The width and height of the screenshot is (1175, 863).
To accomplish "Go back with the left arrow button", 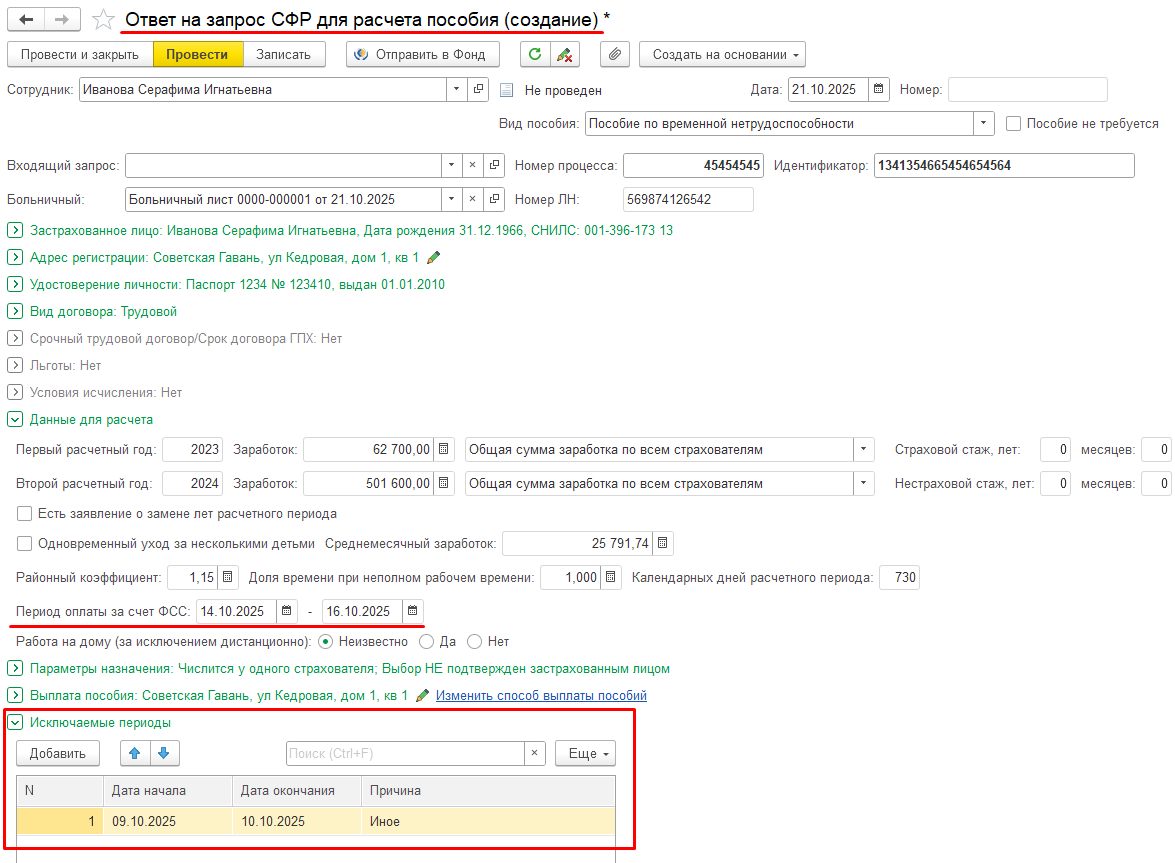I will pyautogui.click(x=26, y=19).
